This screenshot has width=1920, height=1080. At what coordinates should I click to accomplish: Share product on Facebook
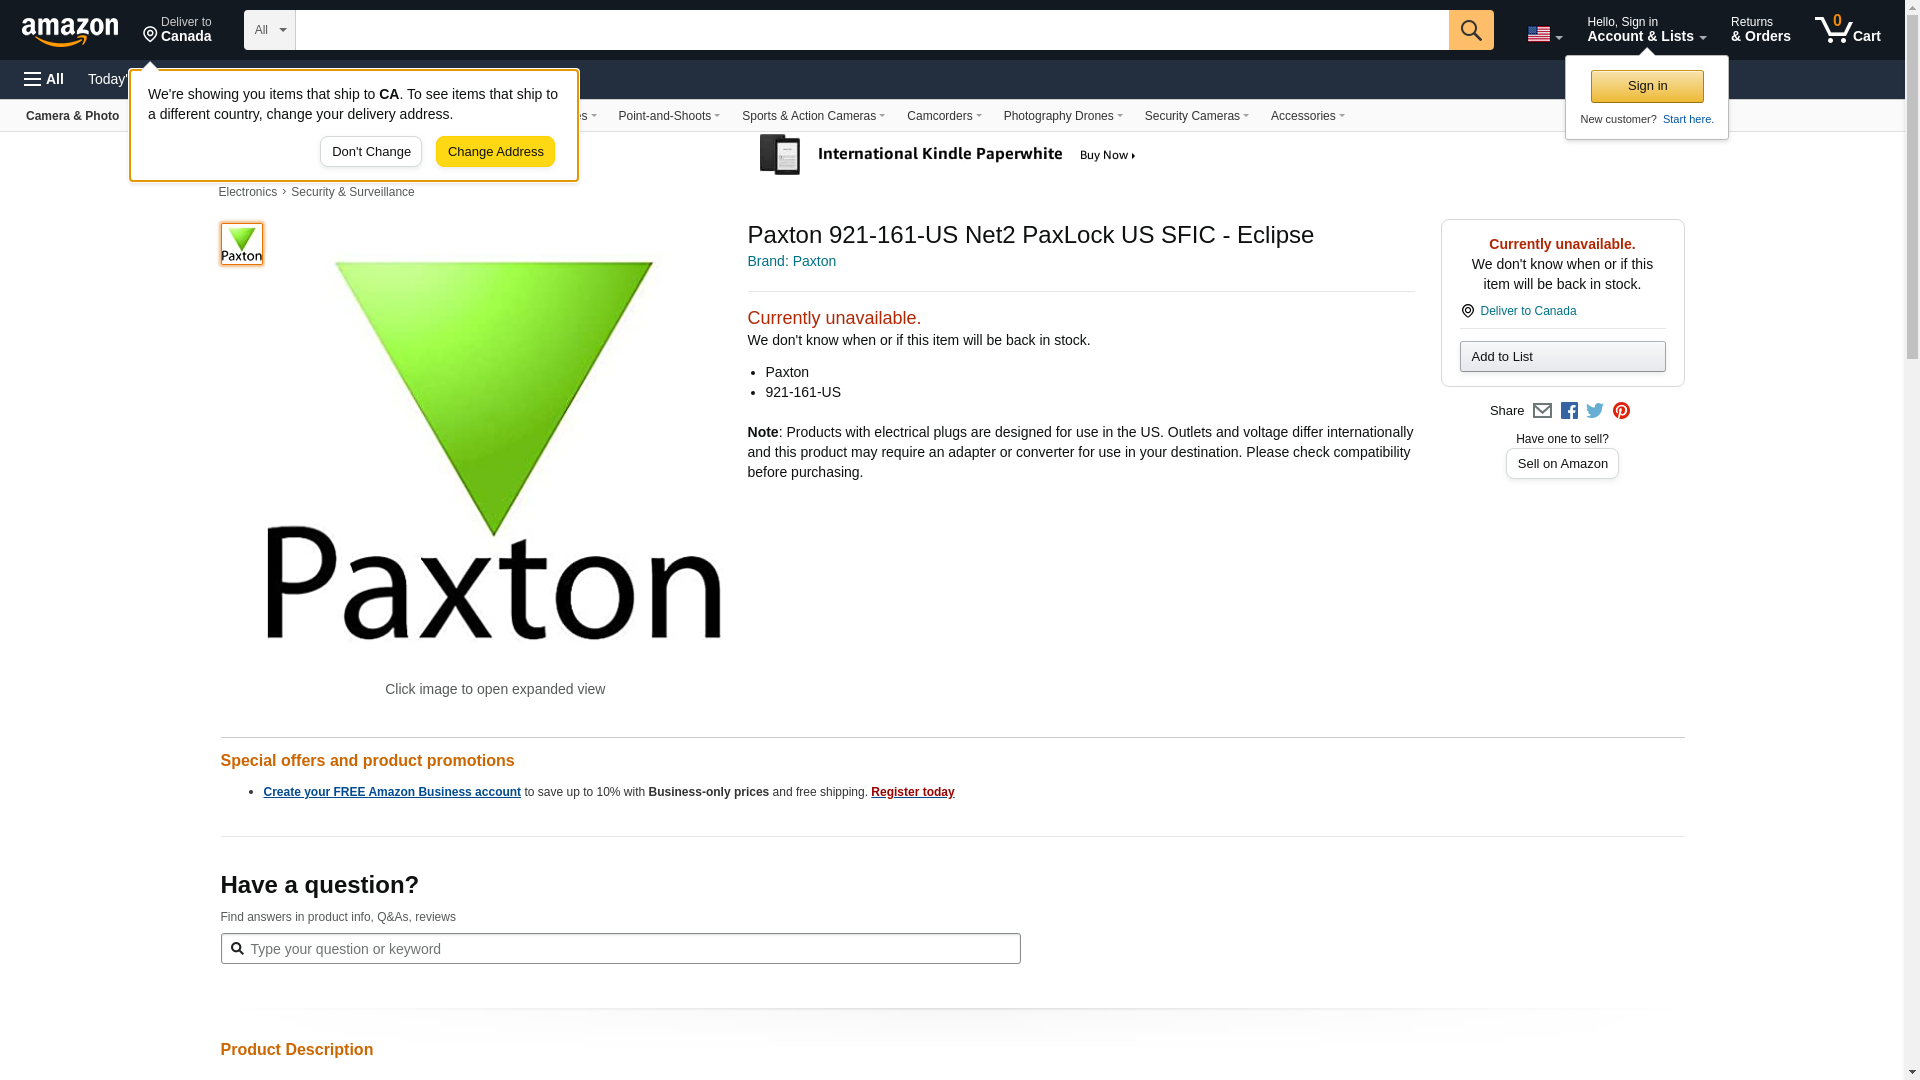point(1569,411)
